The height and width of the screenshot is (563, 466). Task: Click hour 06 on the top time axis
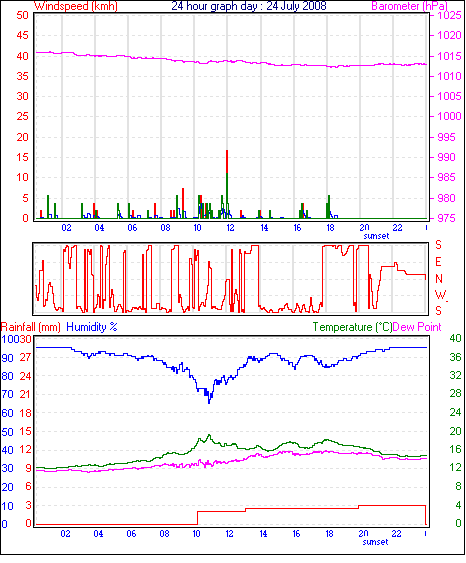point(132,228)
